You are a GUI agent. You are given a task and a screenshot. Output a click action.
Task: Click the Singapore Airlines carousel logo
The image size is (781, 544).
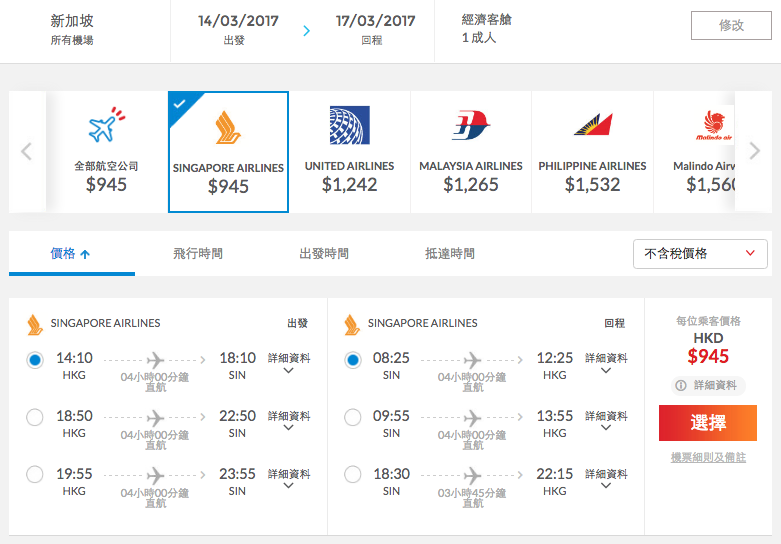click(x=228, y=128)
